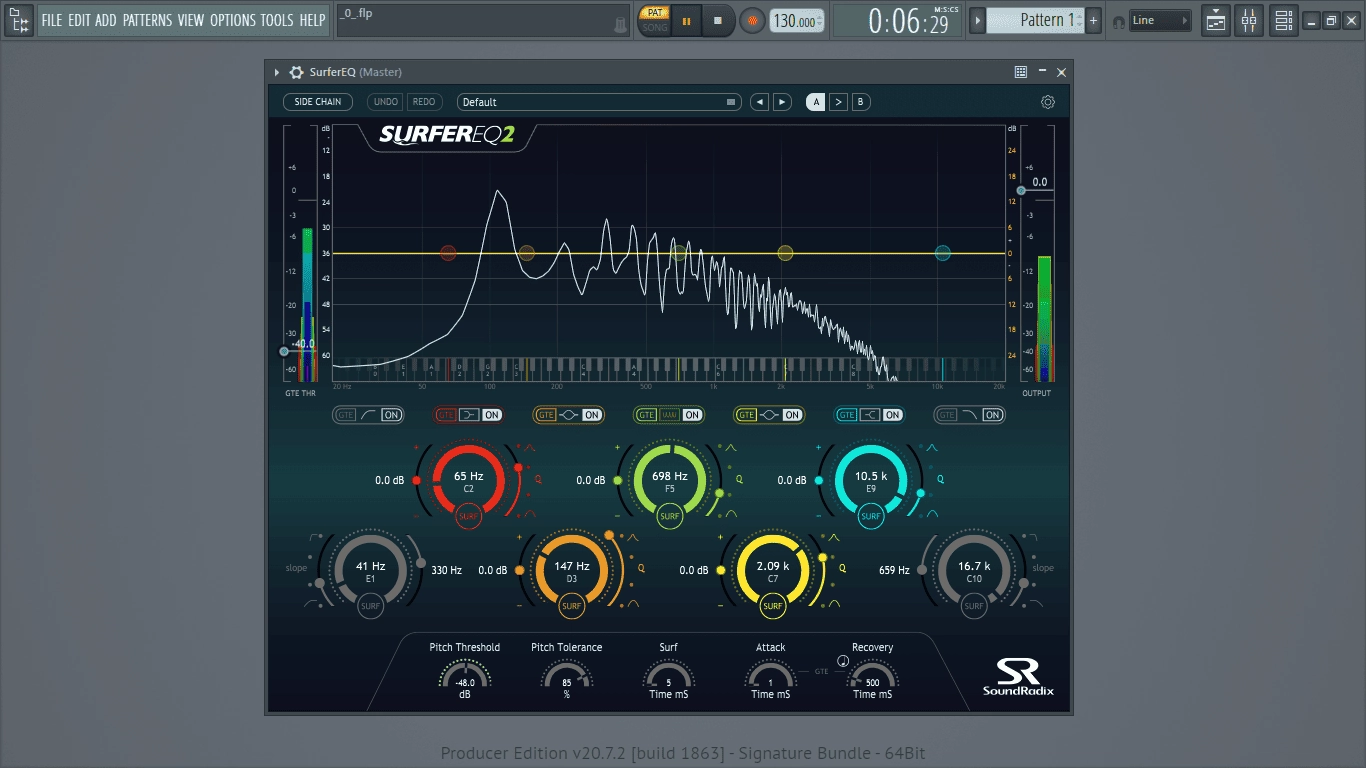Enable GTE on the red band
The width and height of the screenshot is (1366, 768).
[446, 415]
